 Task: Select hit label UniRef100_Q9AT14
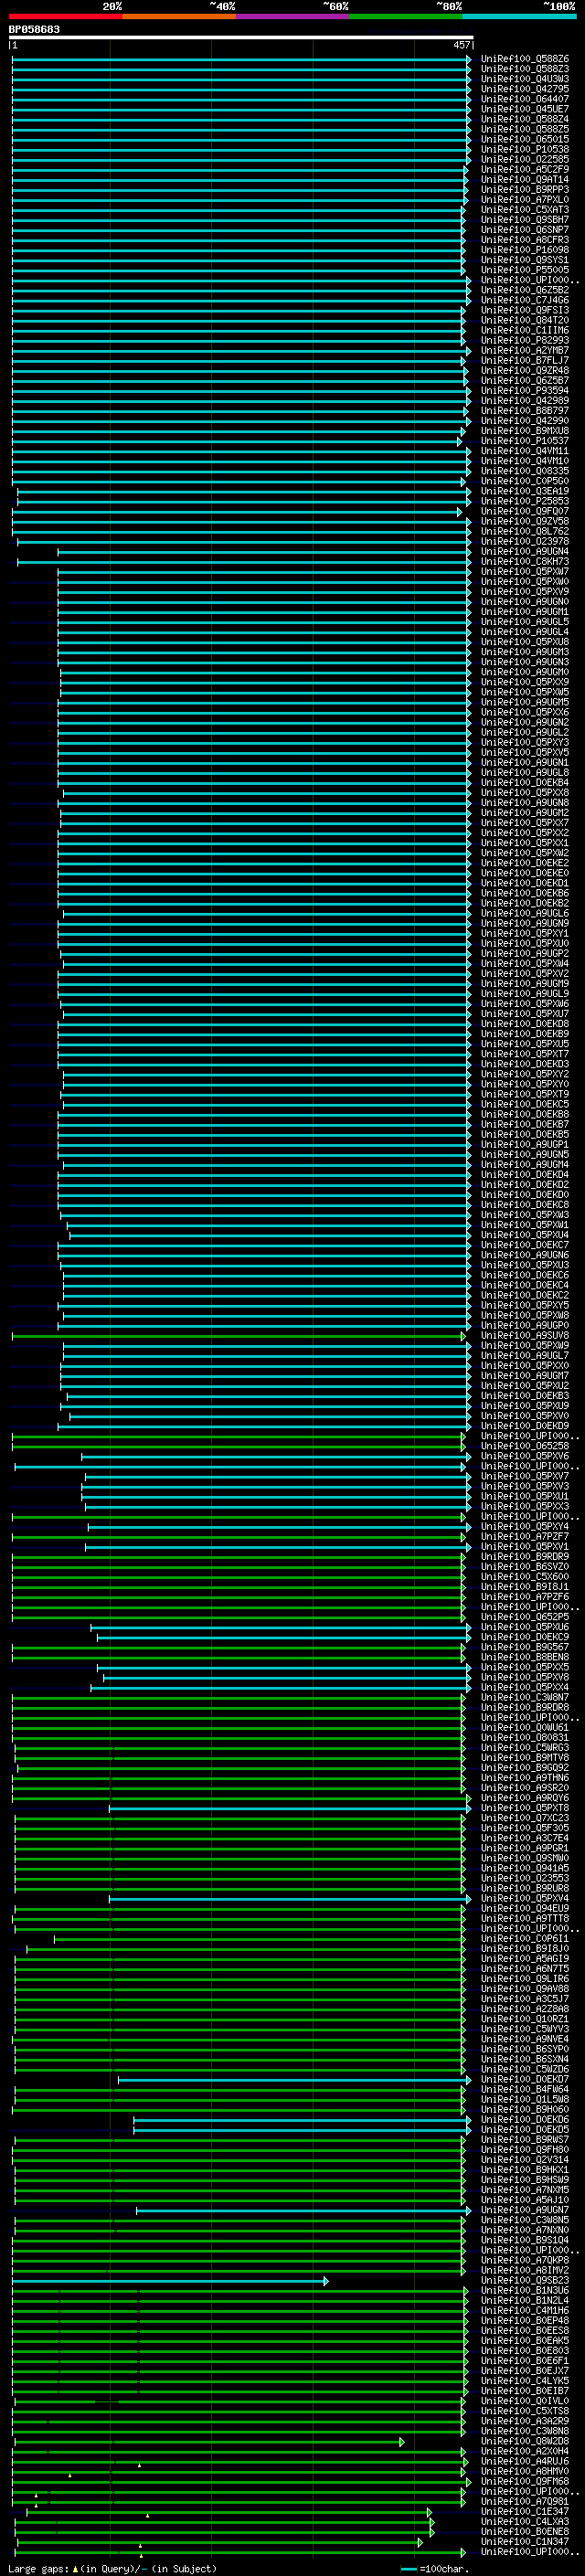[x=525, y=179]
